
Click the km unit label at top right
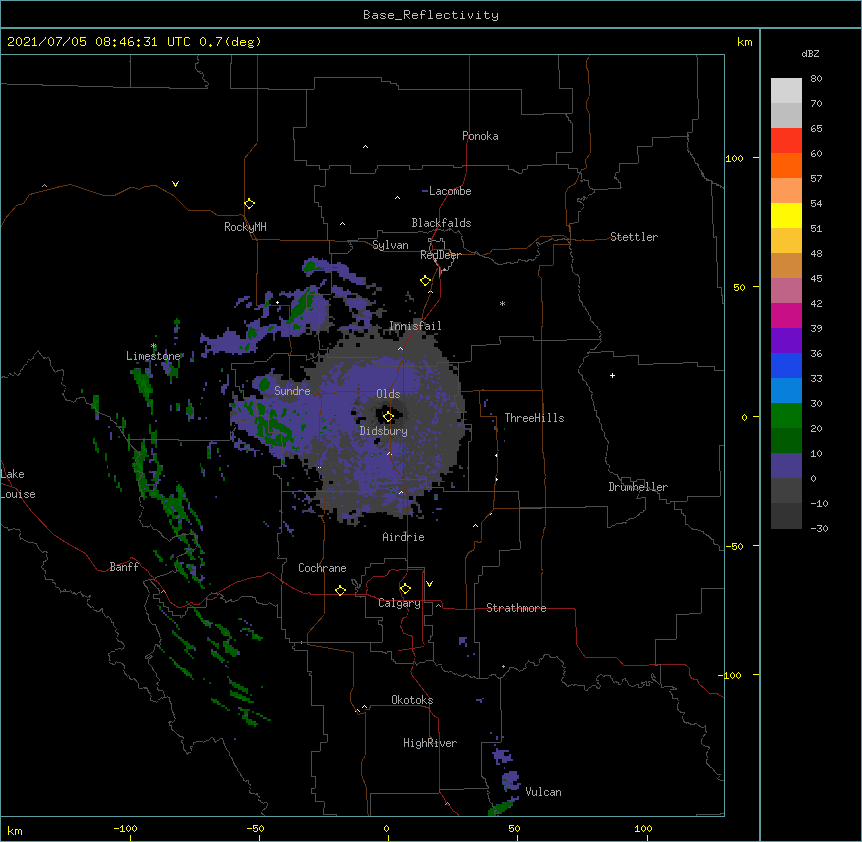[x=744, y=42]
